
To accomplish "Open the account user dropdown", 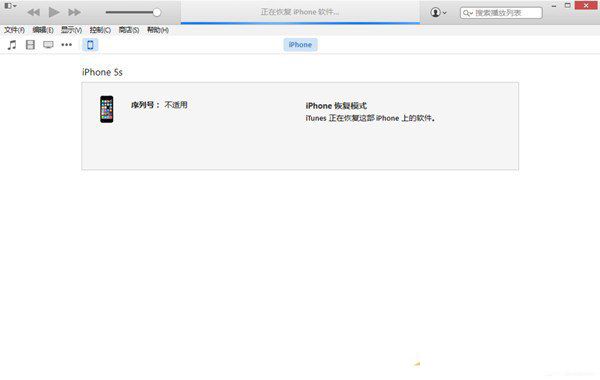I will 439,12.
